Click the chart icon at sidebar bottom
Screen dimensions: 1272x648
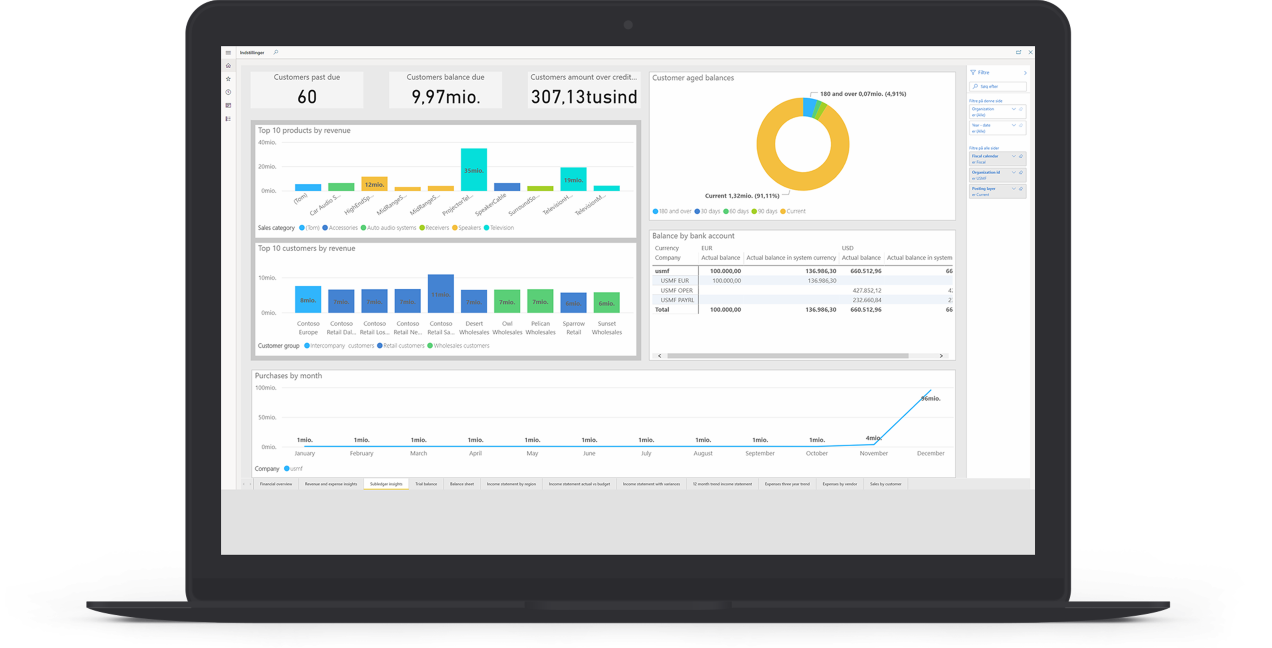(228, 118)
